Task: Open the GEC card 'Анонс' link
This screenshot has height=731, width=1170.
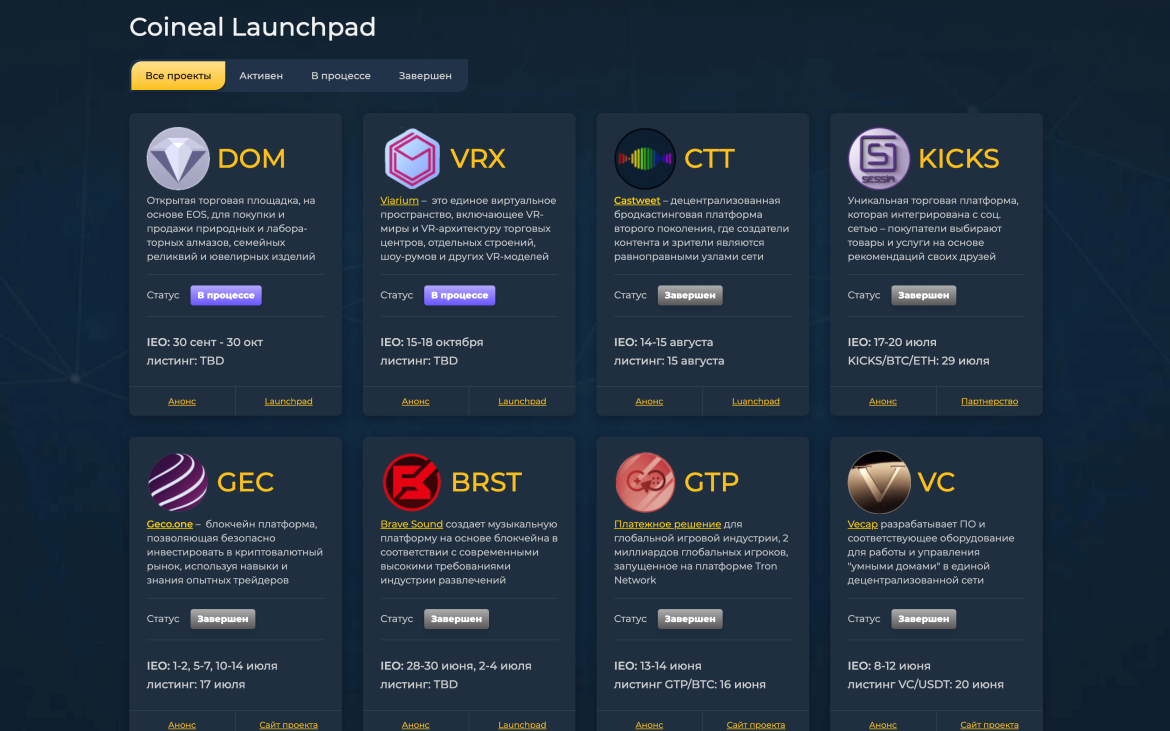Action: tap(182, 724)
